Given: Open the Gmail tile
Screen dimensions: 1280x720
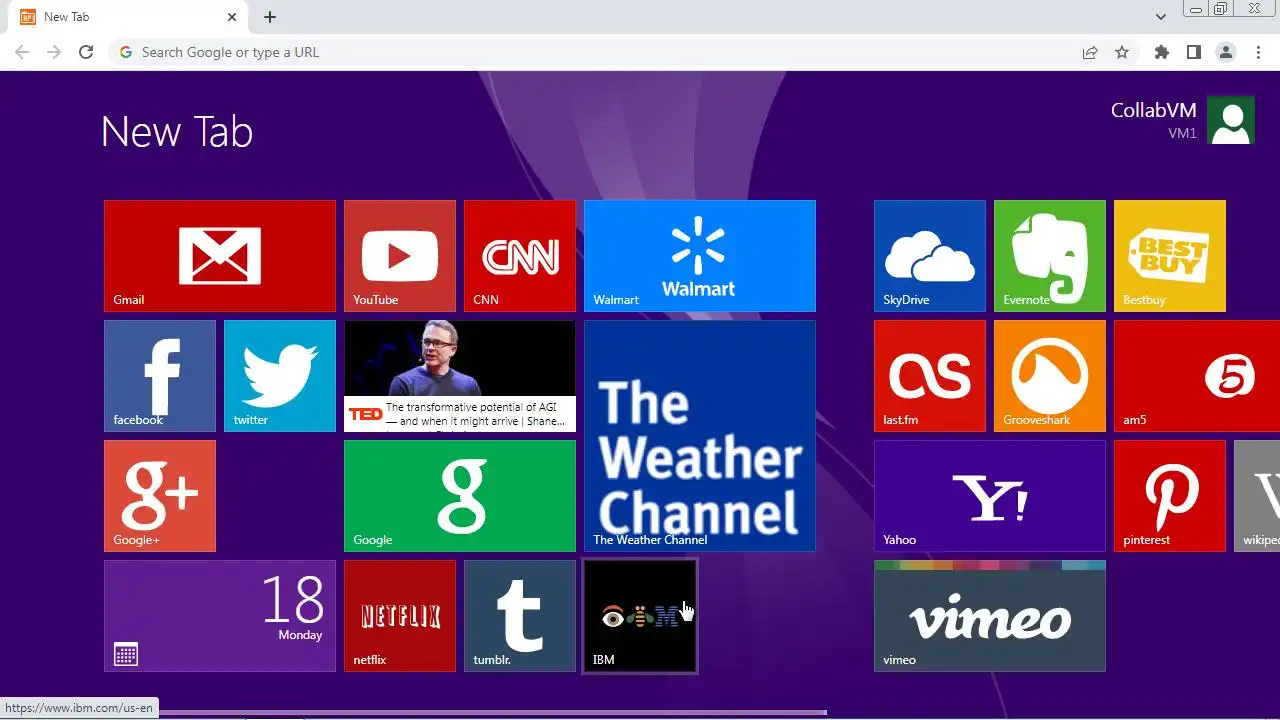Looking at the screenshot, I should click(220, 256).
